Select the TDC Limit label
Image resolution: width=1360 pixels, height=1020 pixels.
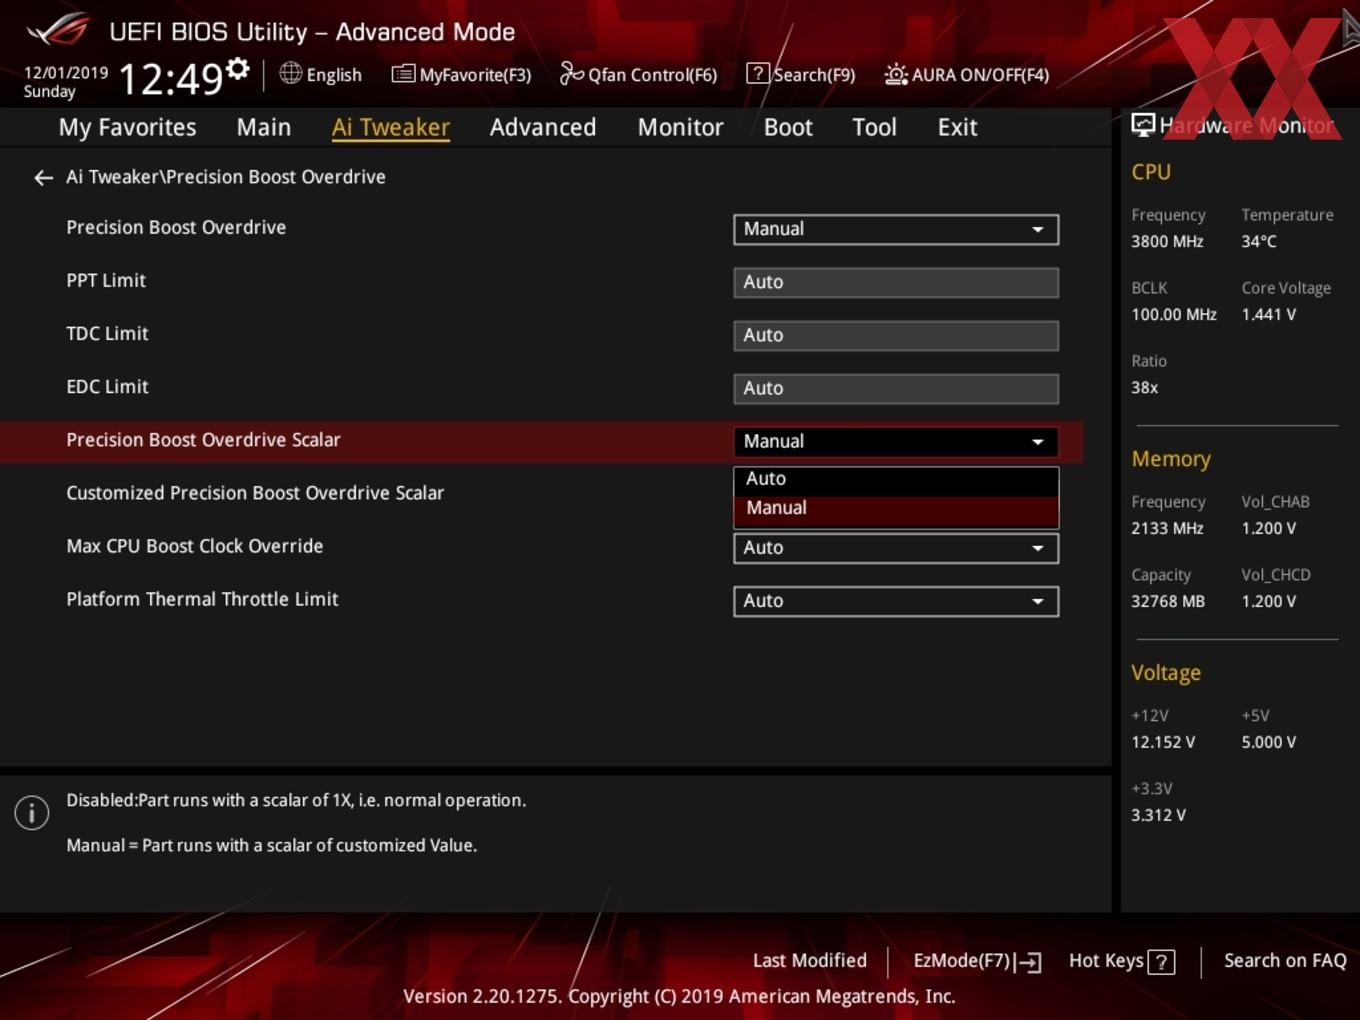click(107, 334)
